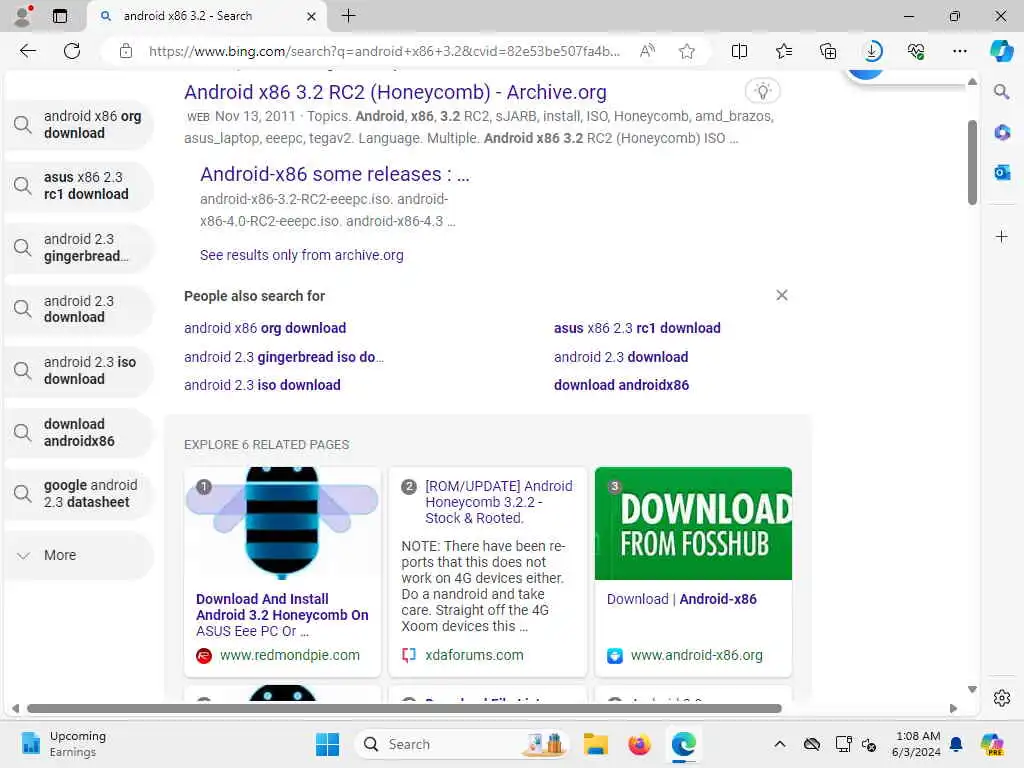Open Download And Install Android 3.2 Honeycomb article
Viewport: 1024px width, 768px height.
(x=282, y=615)
